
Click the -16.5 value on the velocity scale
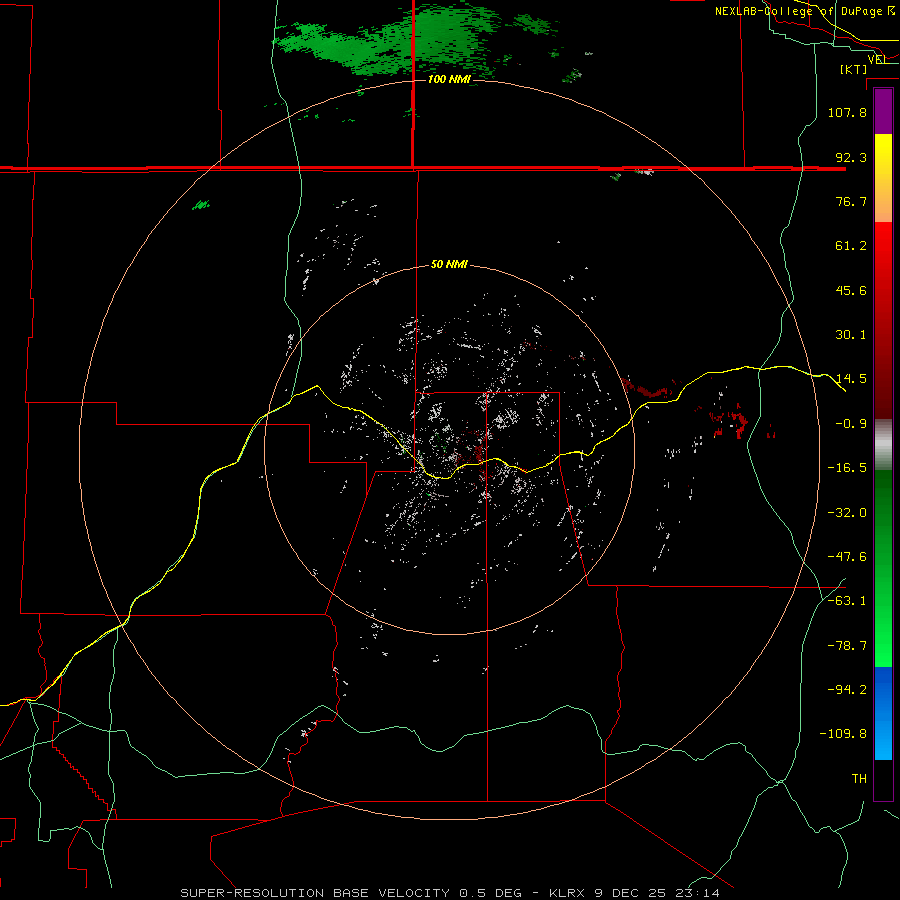coord(847,468)
